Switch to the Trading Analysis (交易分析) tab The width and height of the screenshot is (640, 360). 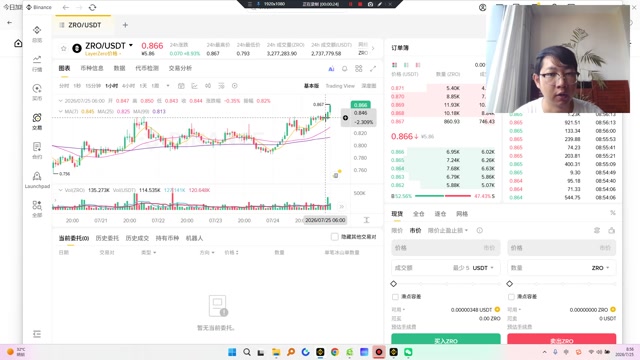tap(180, 68)
